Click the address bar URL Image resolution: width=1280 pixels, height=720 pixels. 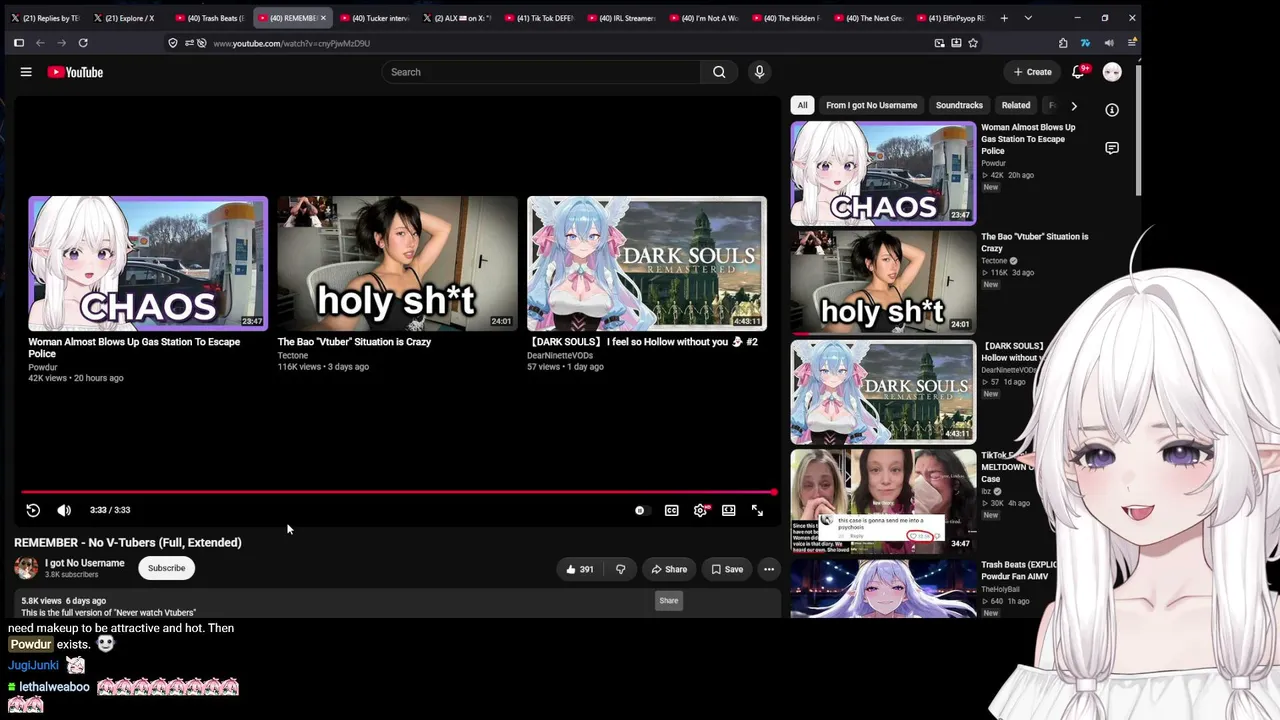point(292,43)
